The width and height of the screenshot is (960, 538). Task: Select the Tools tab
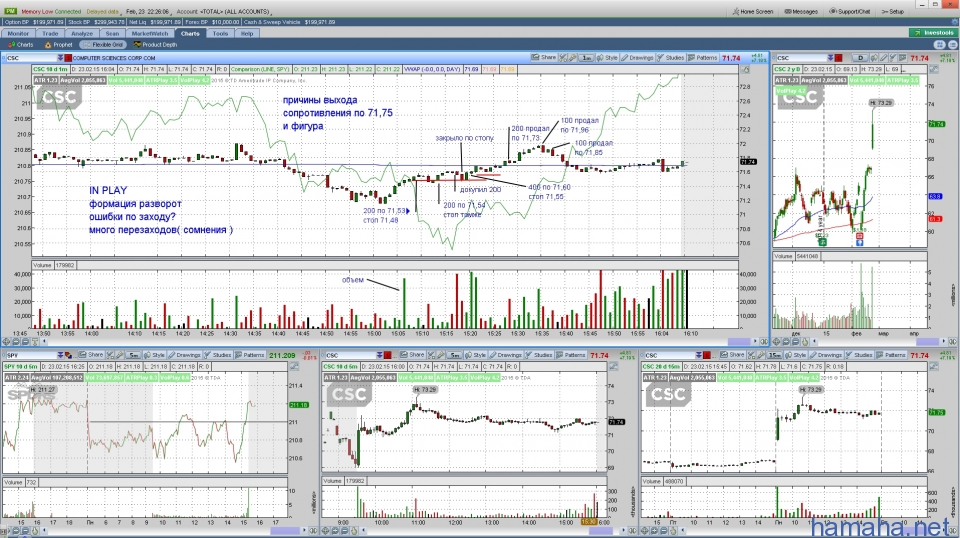pos(220,34)
